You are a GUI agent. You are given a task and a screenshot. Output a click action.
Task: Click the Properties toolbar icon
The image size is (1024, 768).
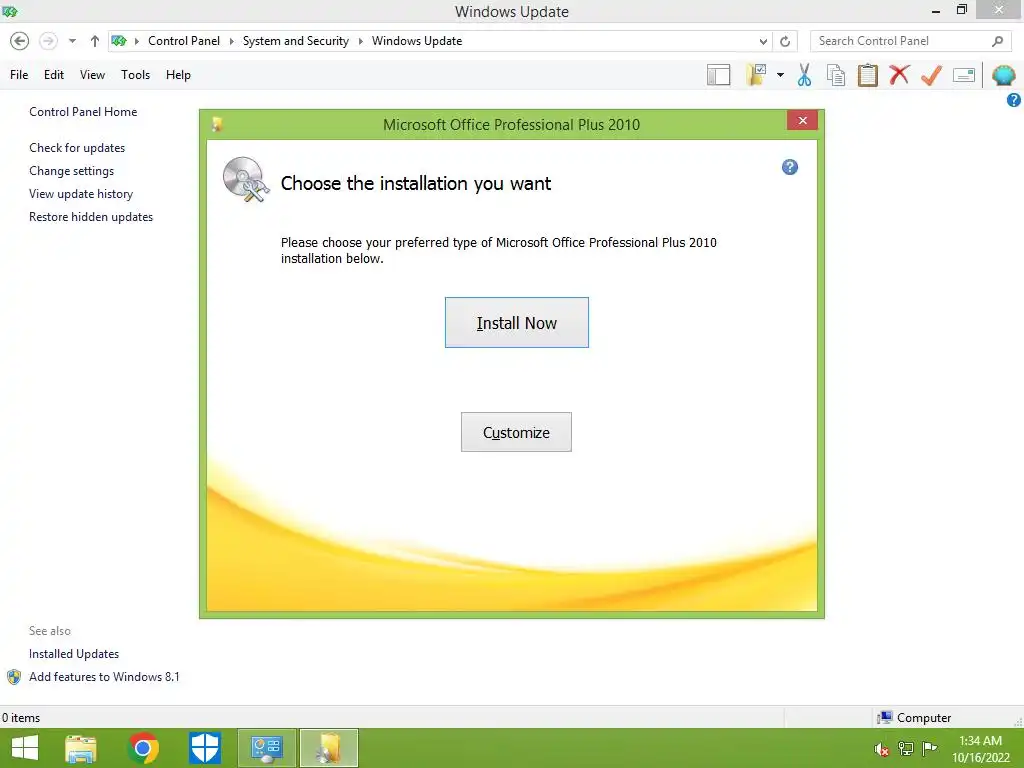pyautogui.click(x=964, y=75)
